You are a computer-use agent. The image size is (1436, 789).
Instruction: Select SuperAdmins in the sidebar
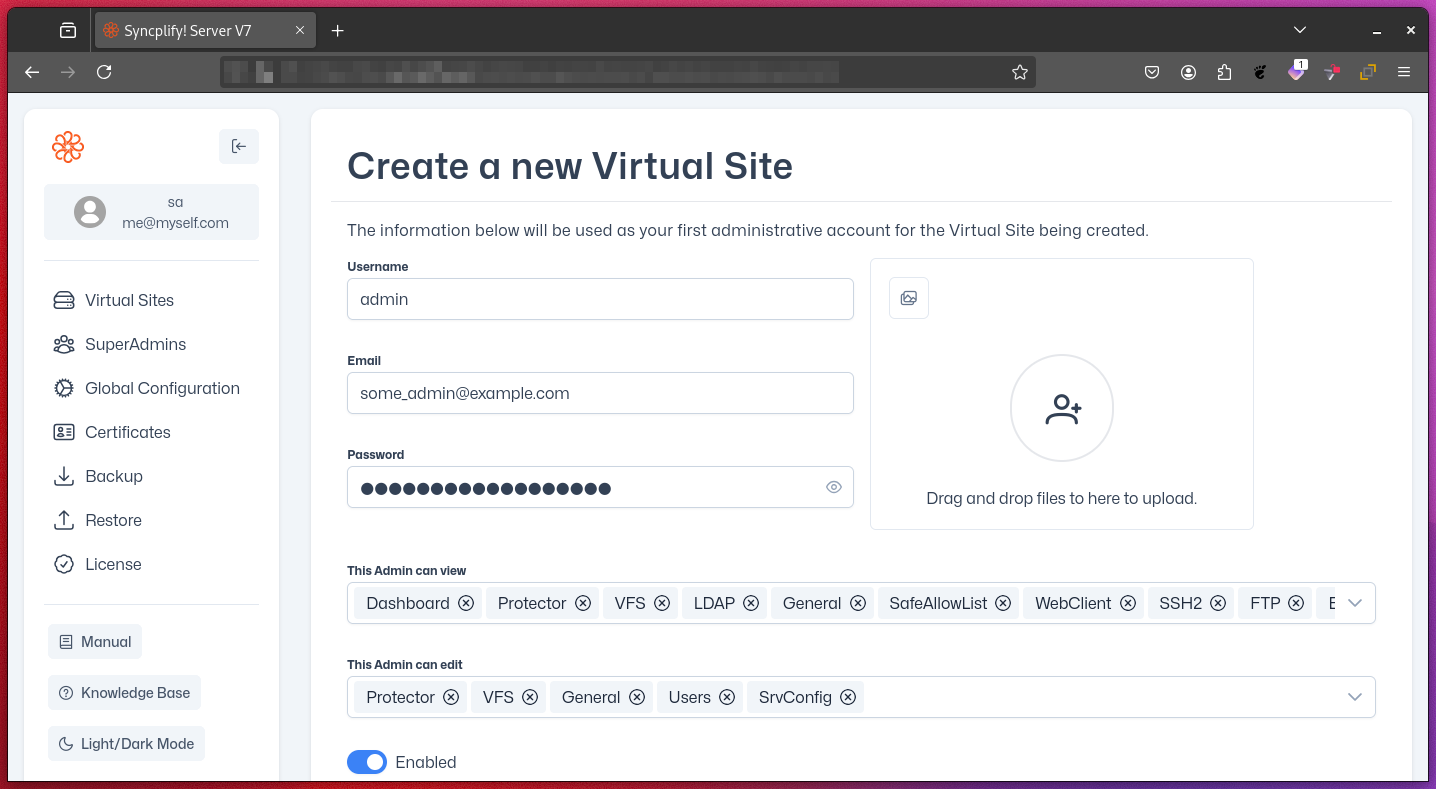point(135,344)
